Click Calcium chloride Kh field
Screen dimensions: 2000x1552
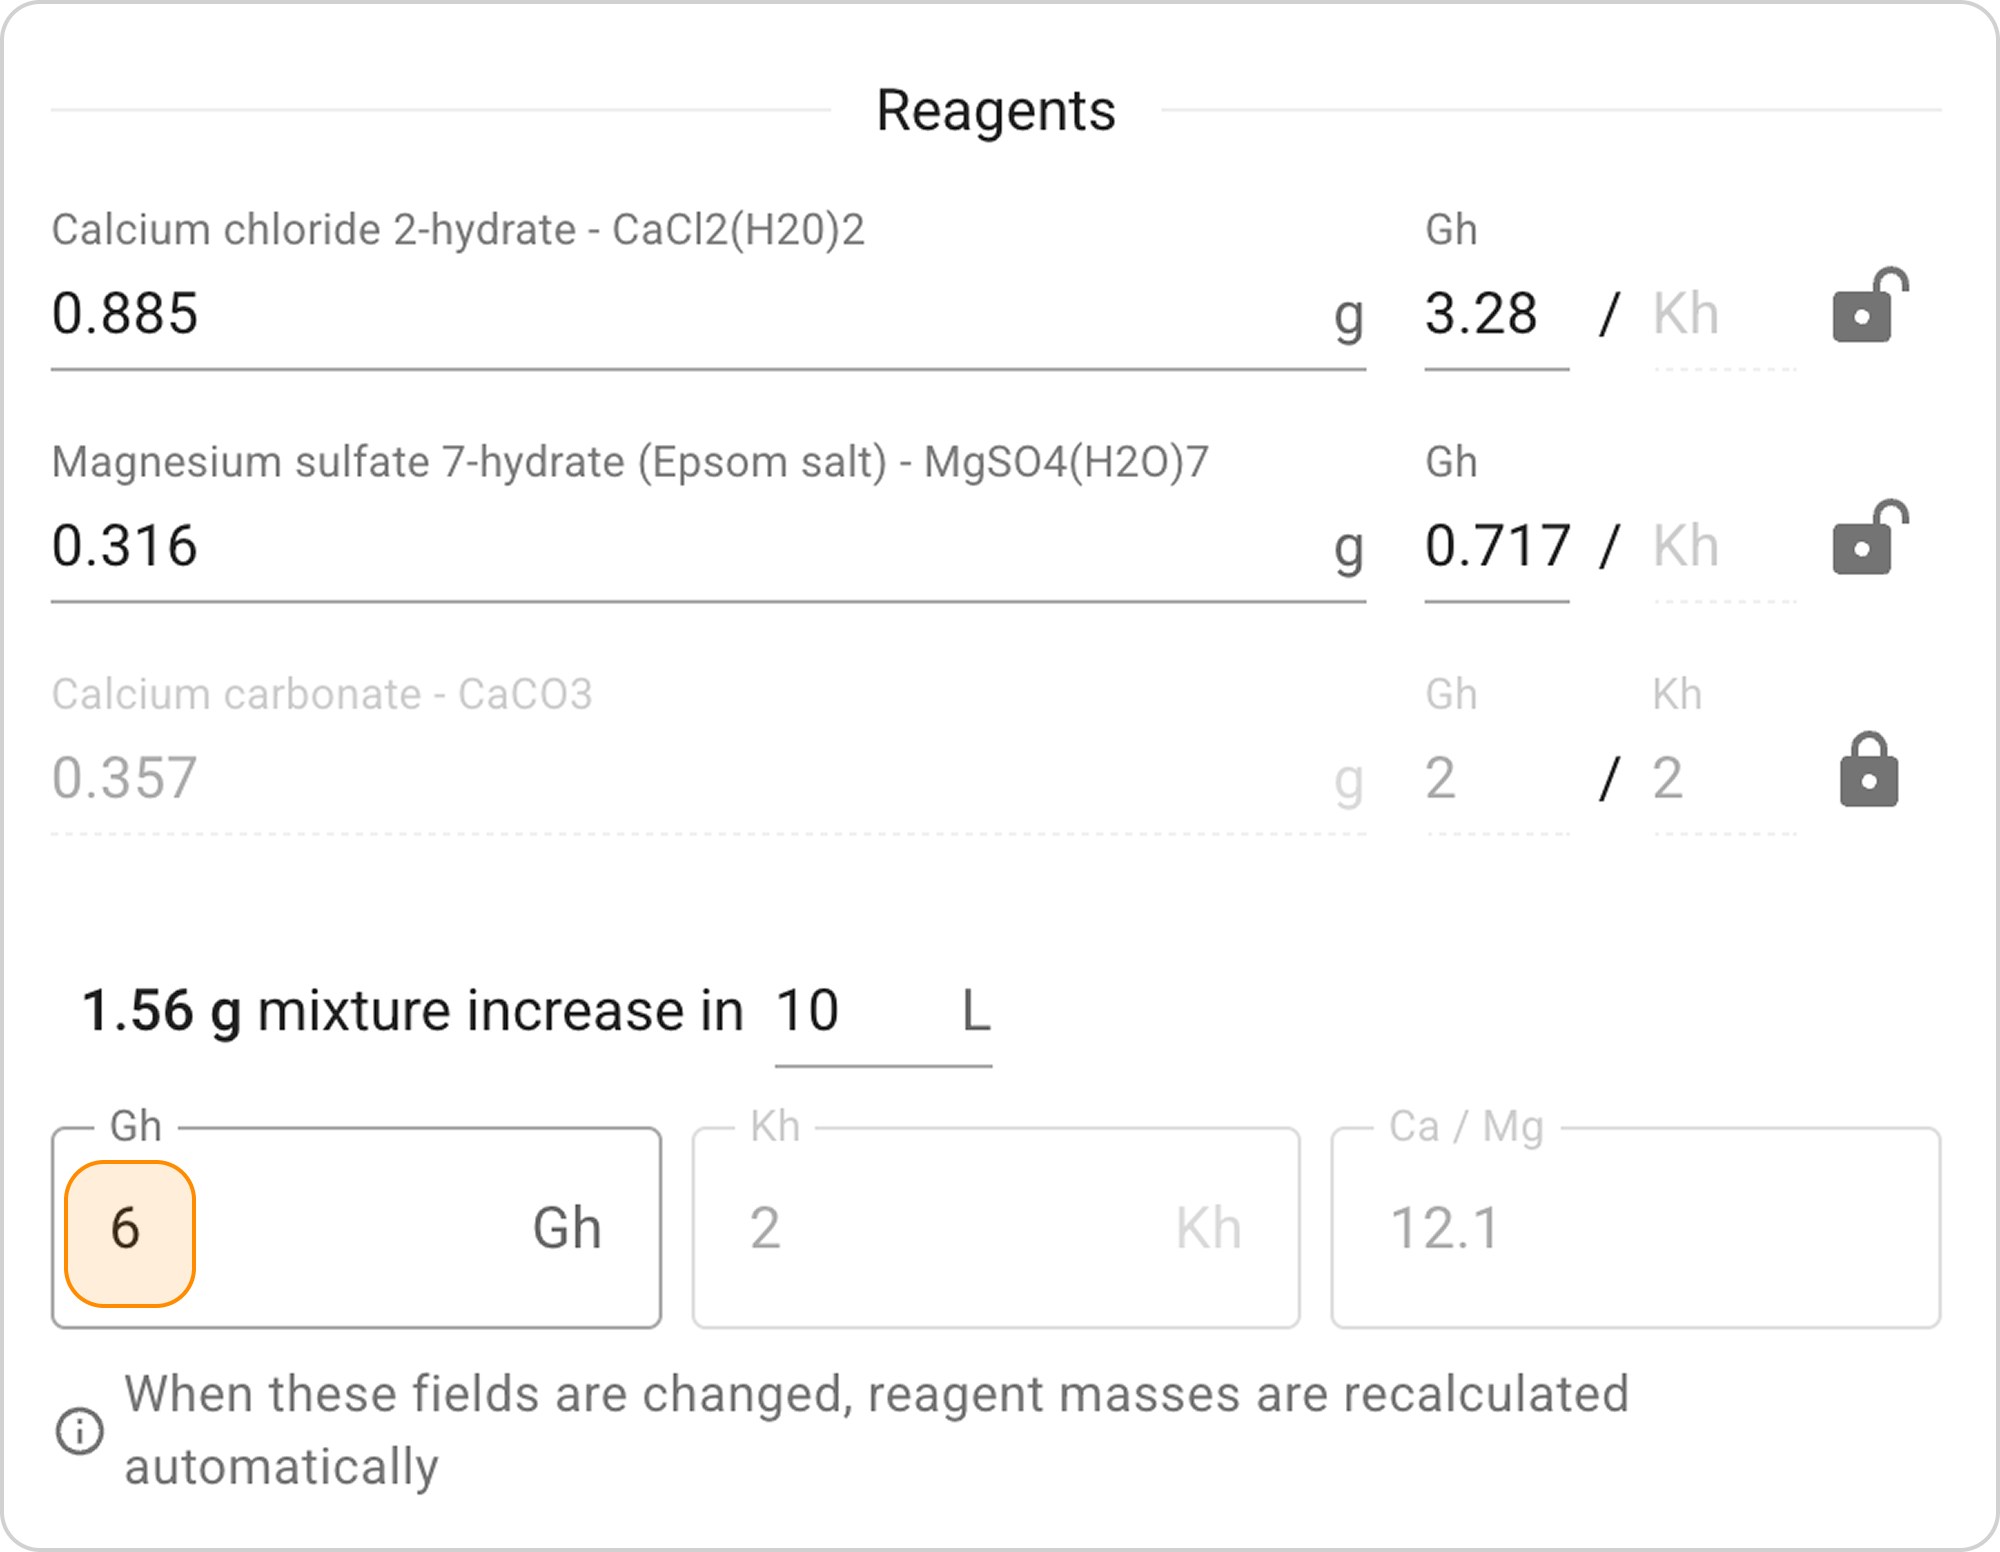coord(1722,314)
